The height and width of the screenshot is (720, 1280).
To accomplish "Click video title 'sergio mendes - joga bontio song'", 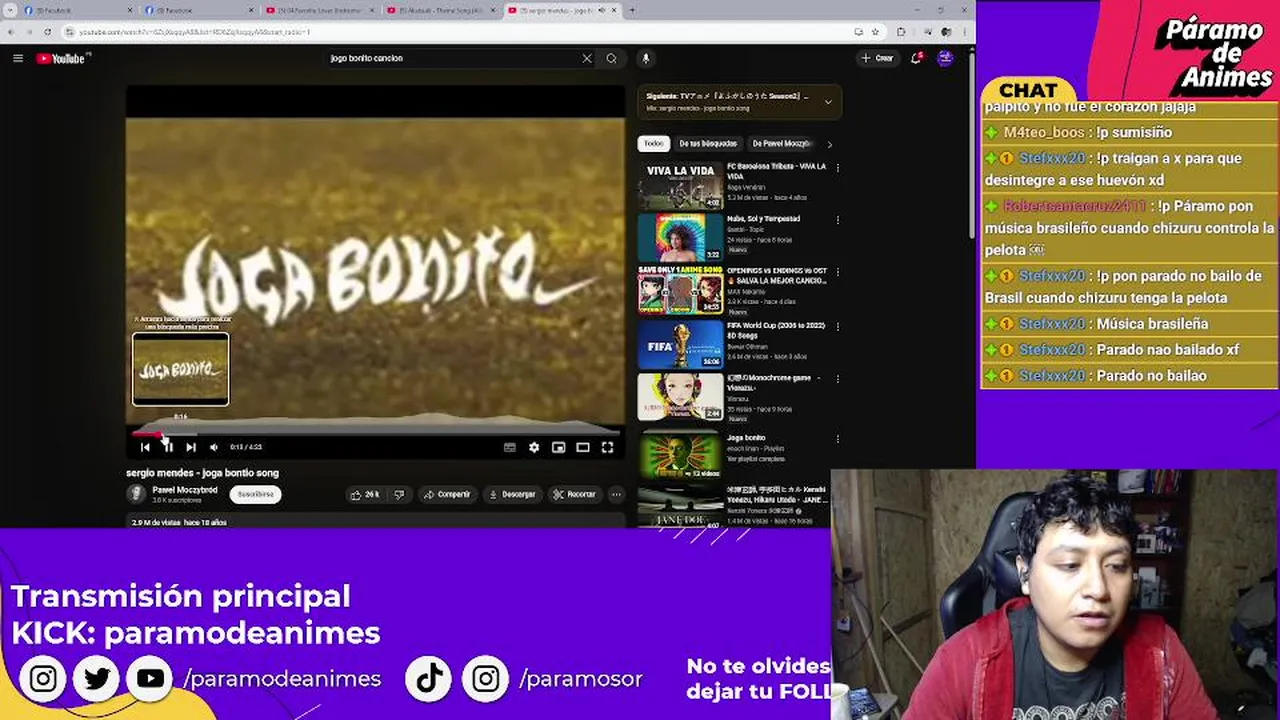I will (202, 473).
